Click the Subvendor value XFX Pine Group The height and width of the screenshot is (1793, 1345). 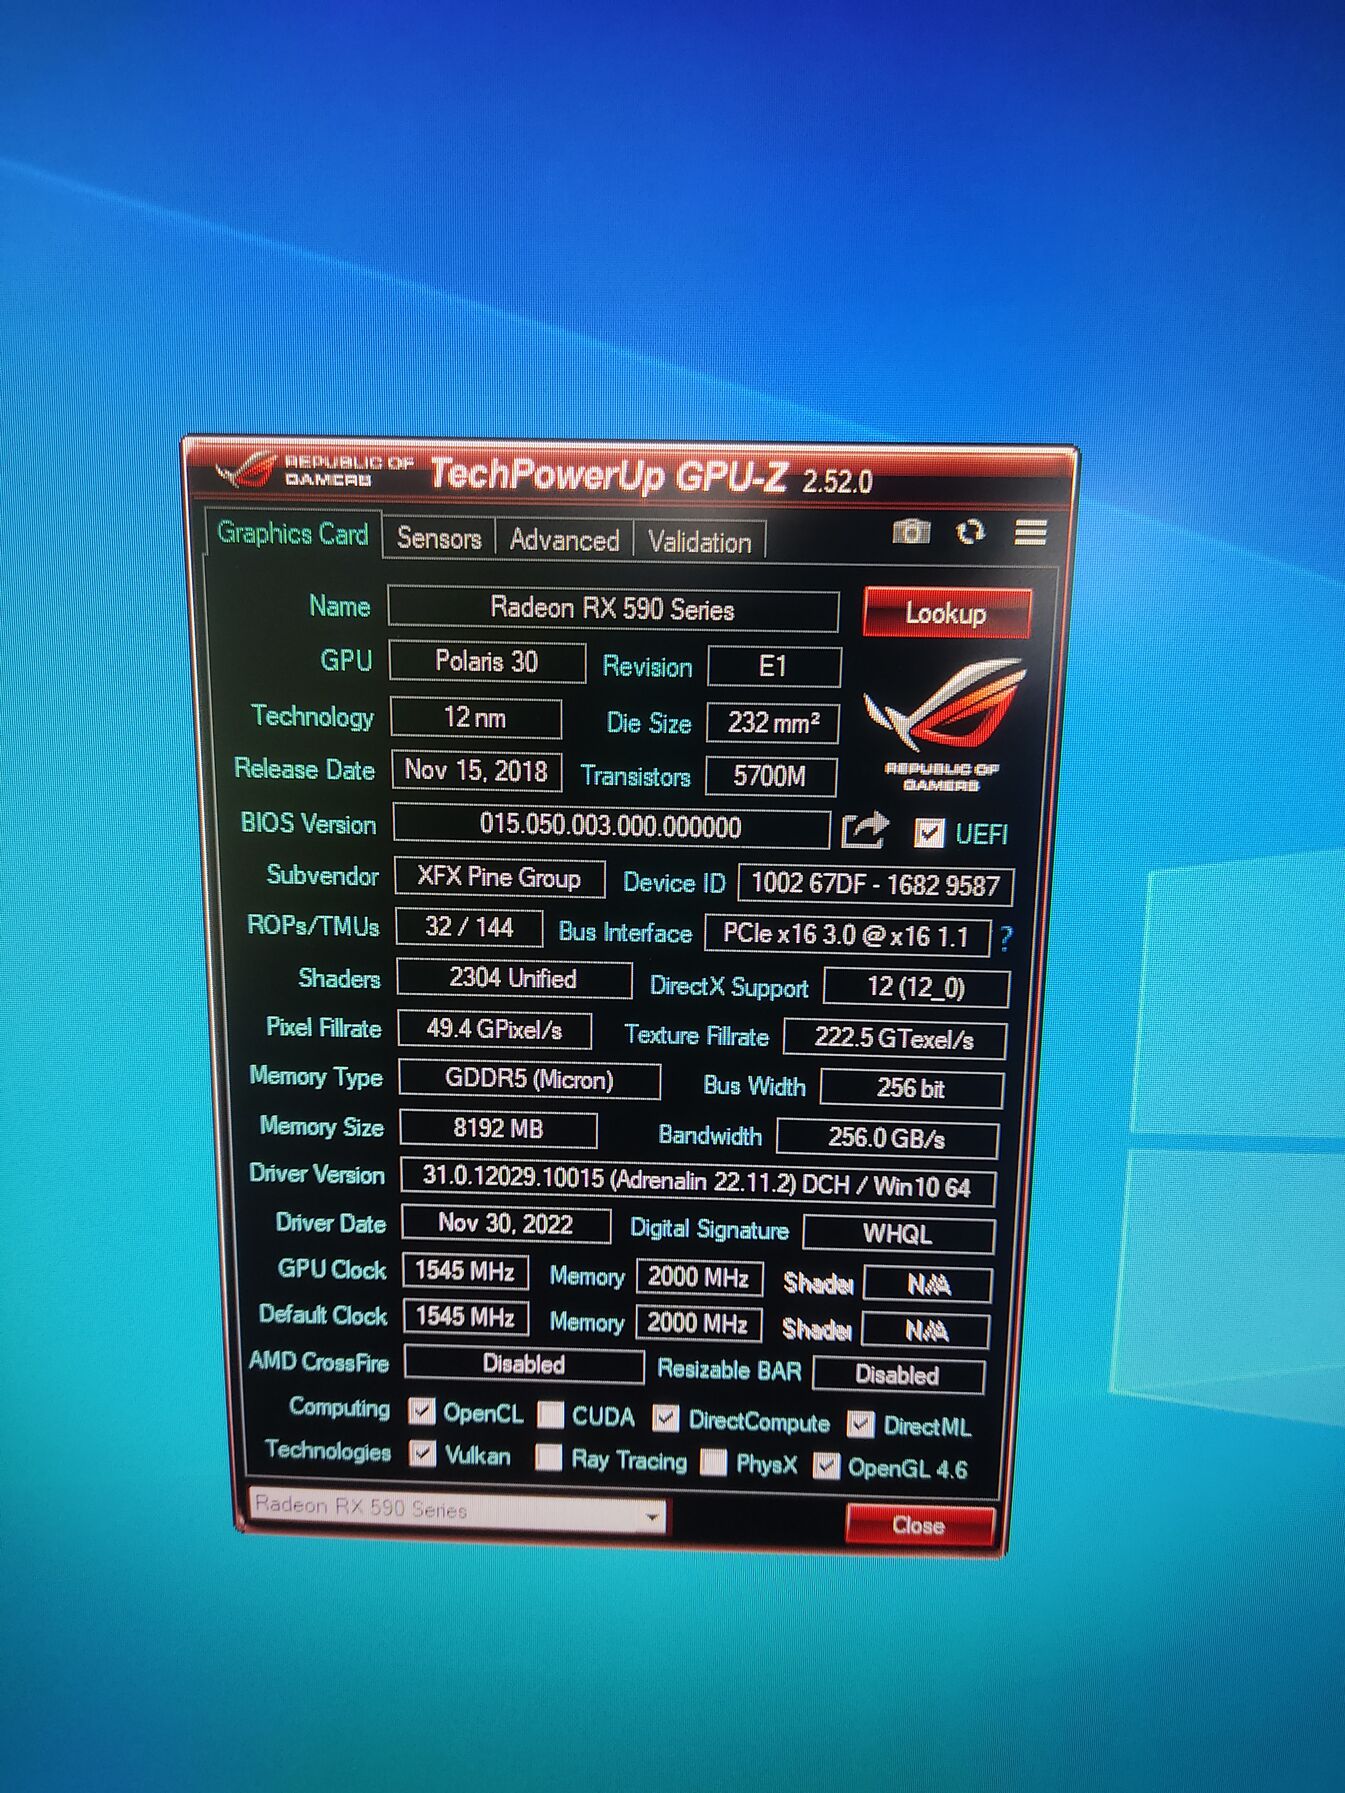[499, 878]
